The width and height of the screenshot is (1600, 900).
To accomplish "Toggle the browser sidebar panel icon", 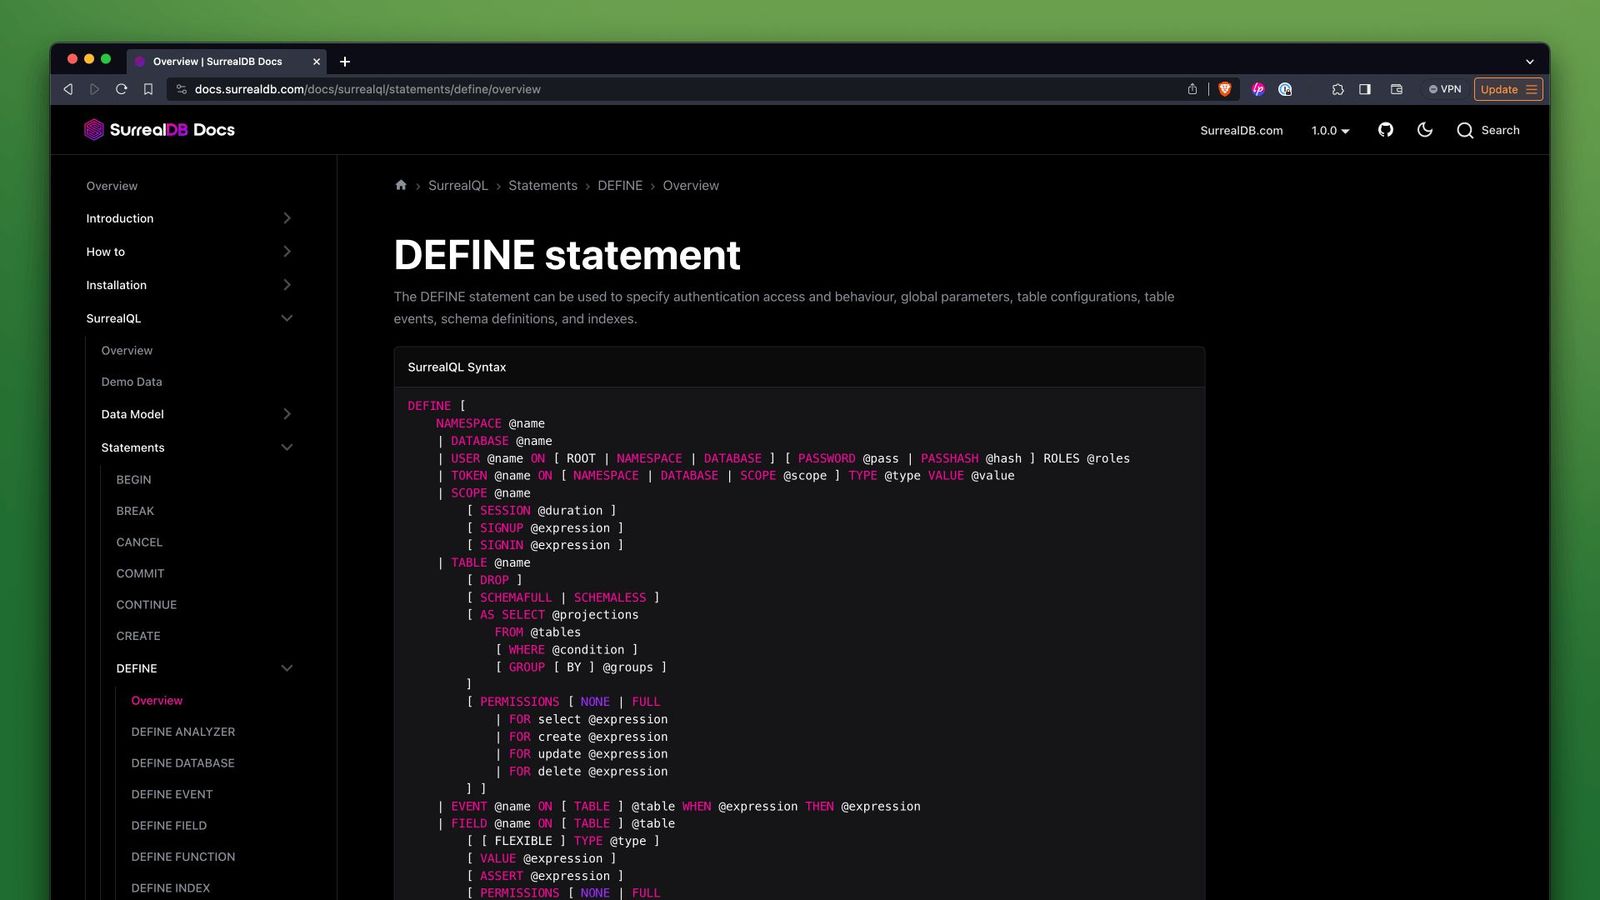I will click(1365, 89).
